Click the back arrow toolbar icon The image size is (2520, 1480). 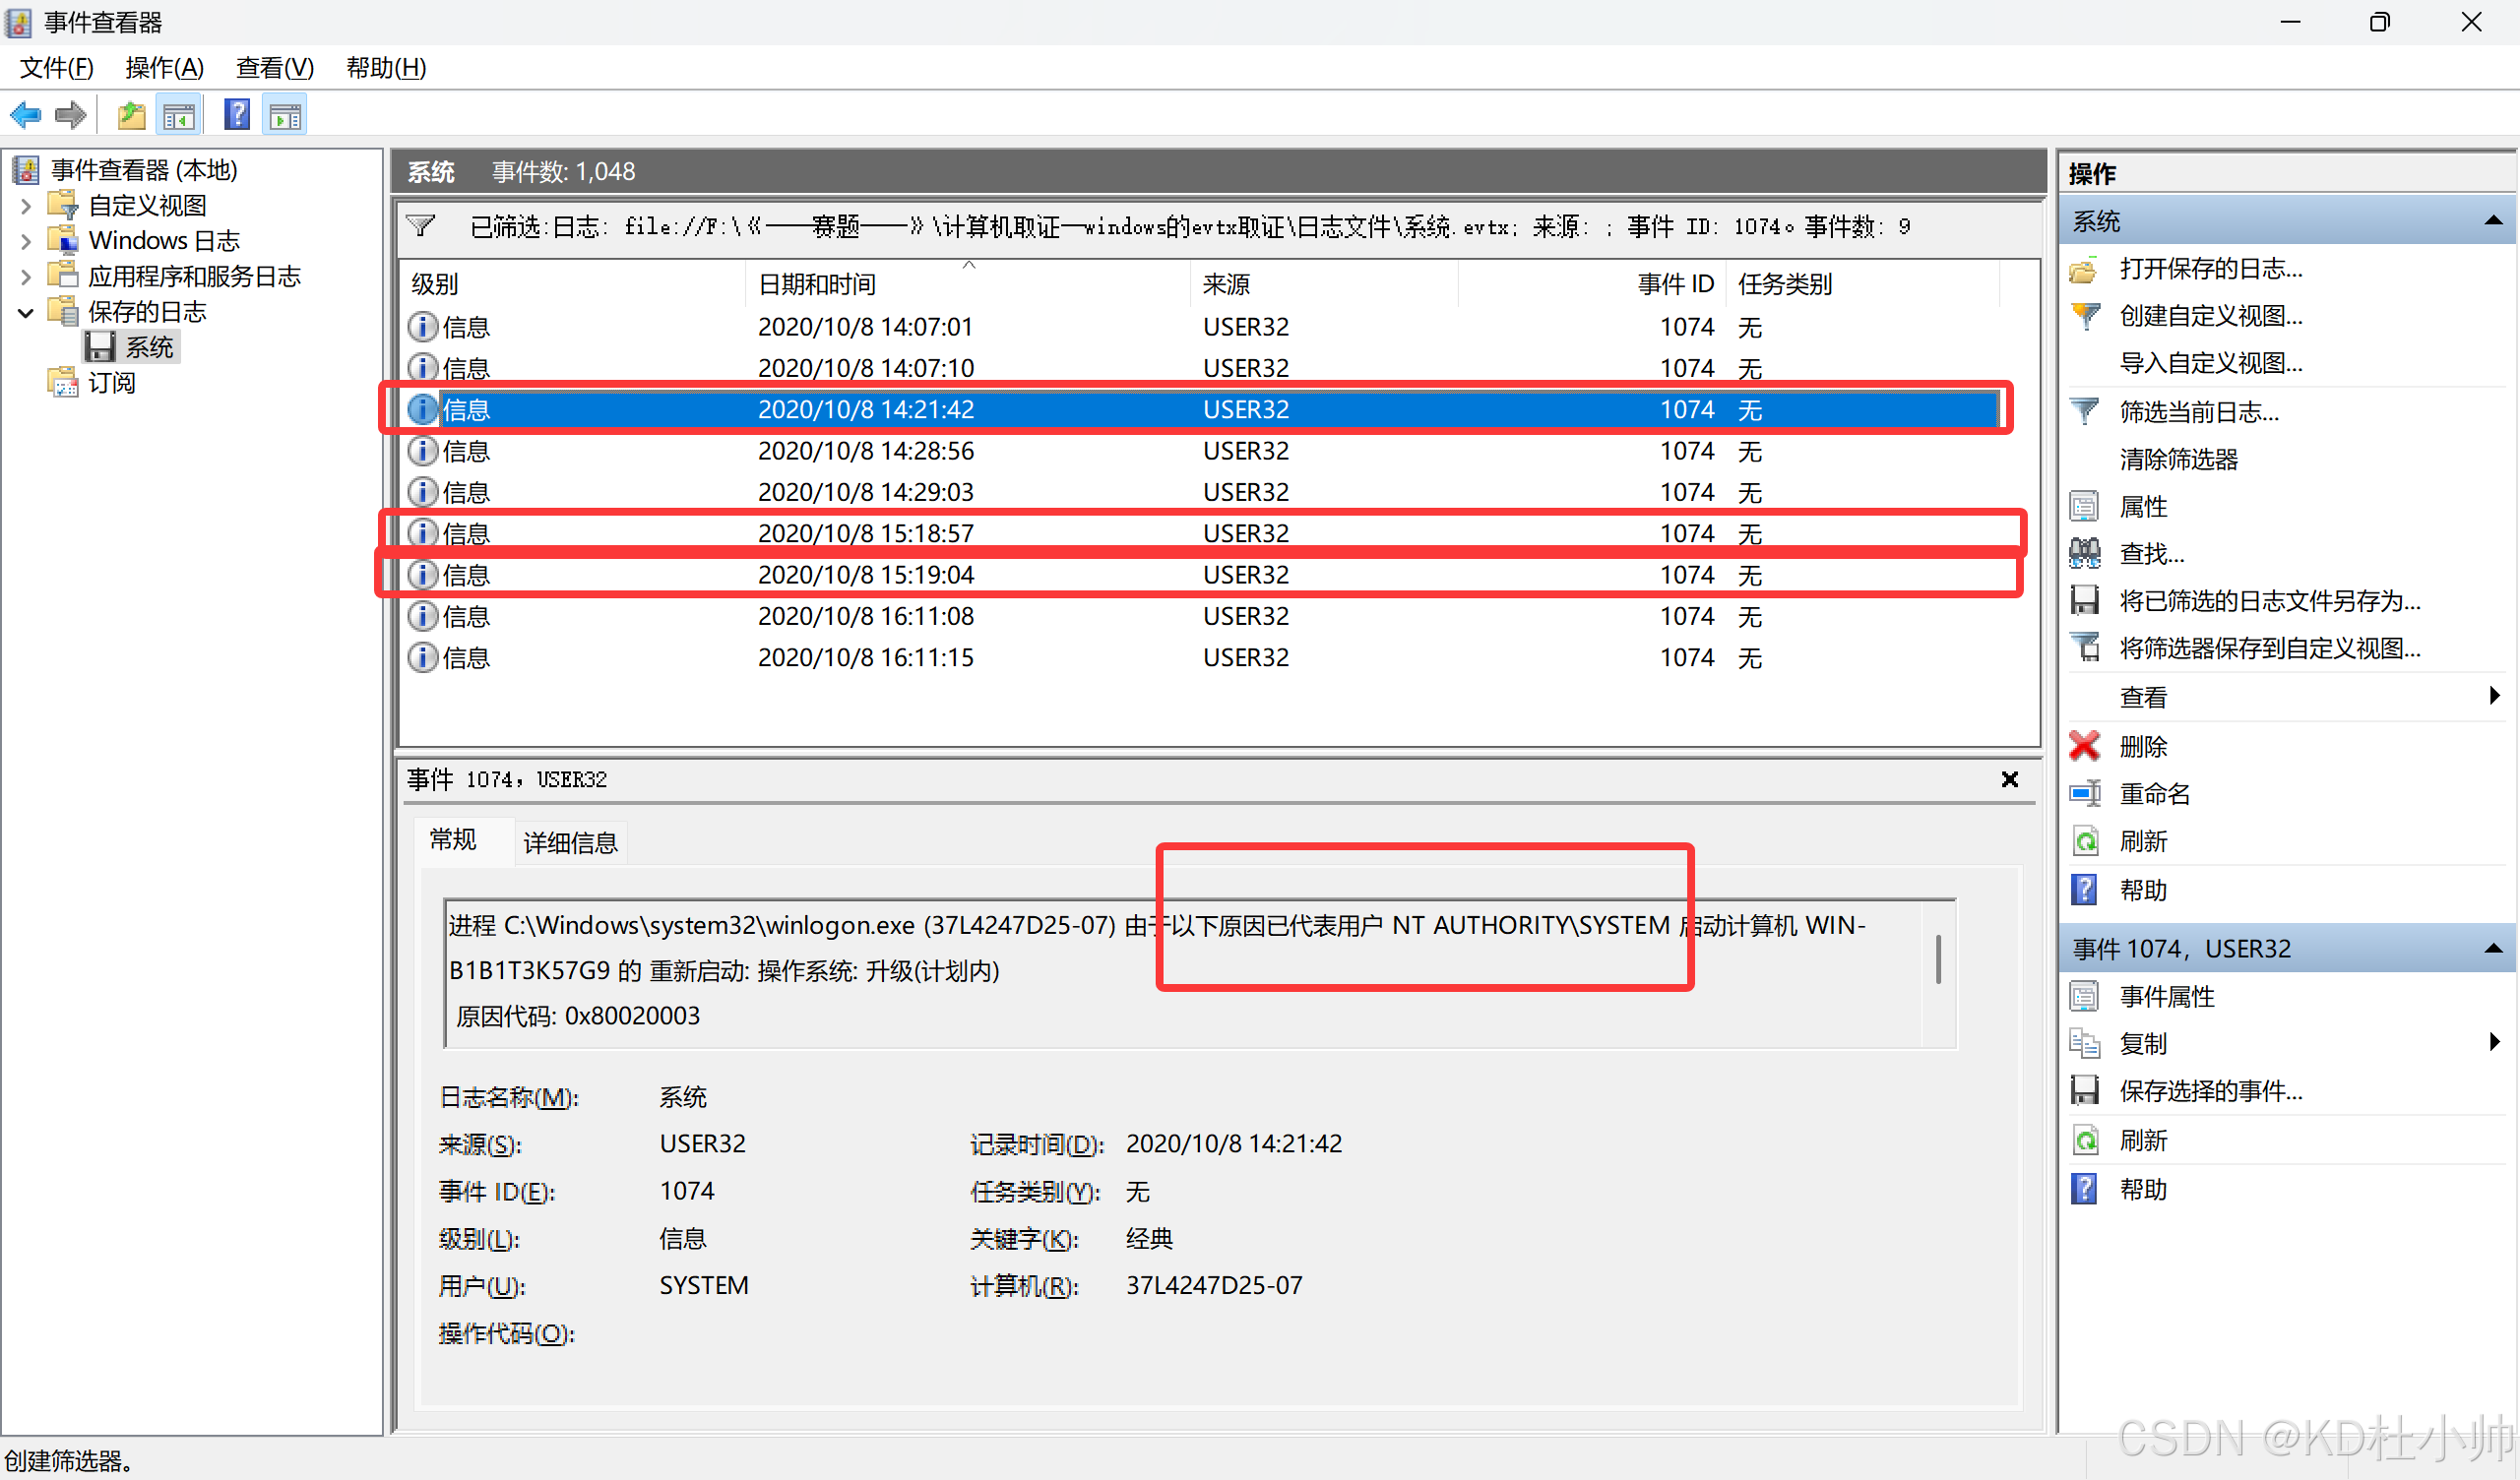click(25, 115)
